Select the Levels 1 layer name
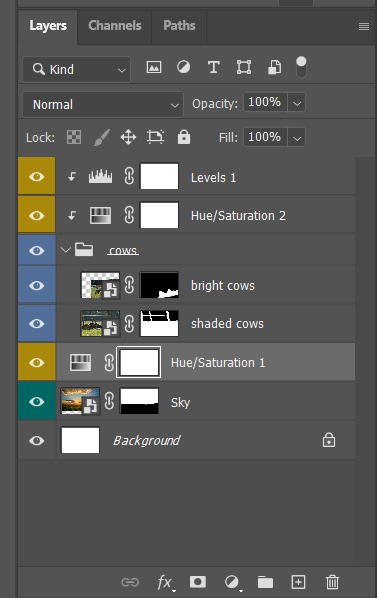This screenshot has width=377, height=598. pos(213,177)
